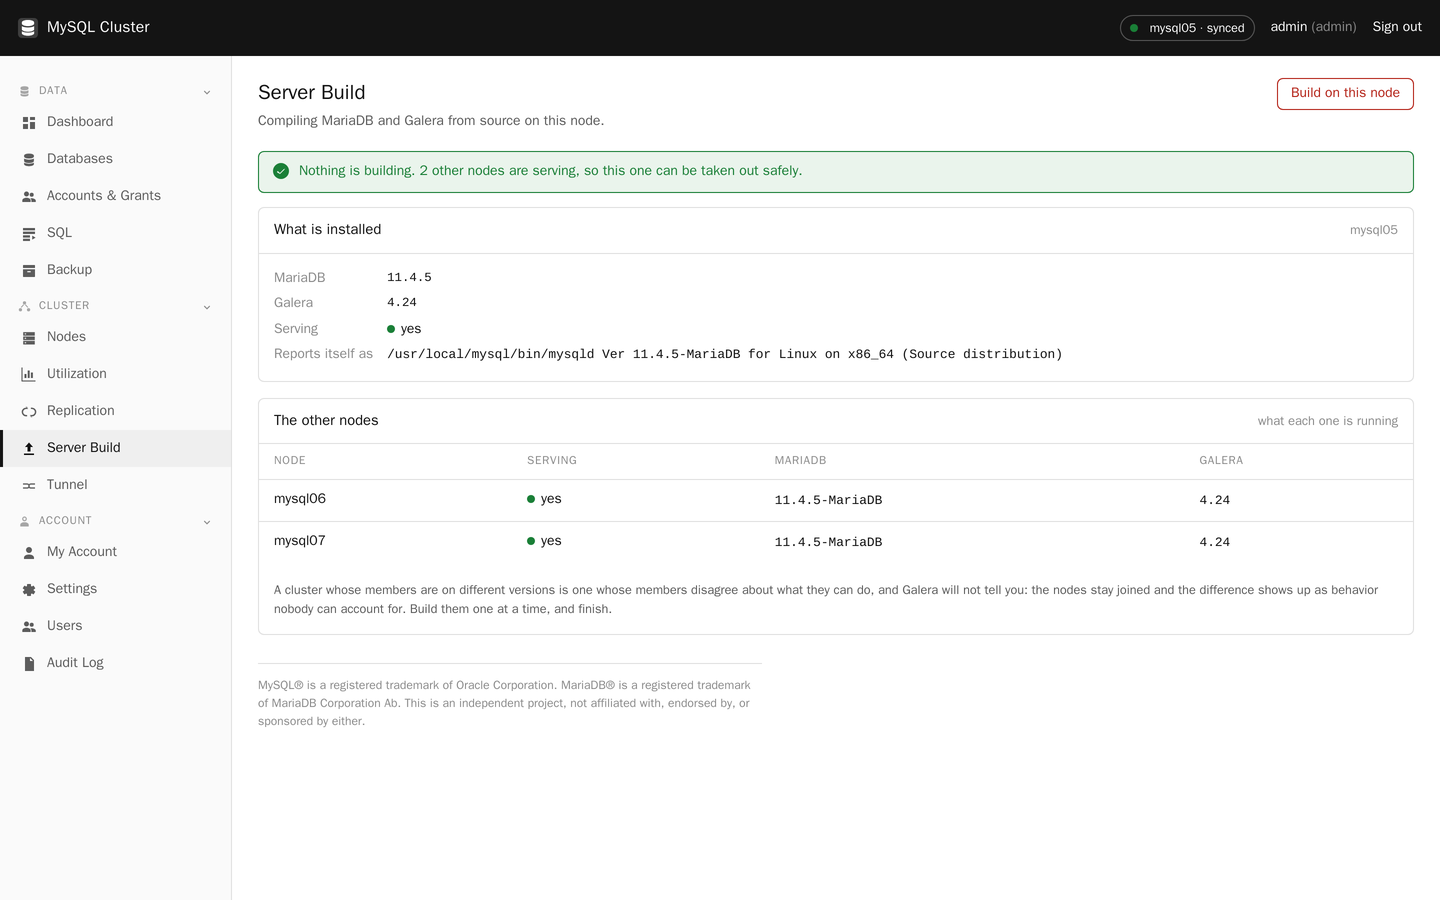1440x900 pixels.
Task: Open the Users page
Action: click(116, 626)
